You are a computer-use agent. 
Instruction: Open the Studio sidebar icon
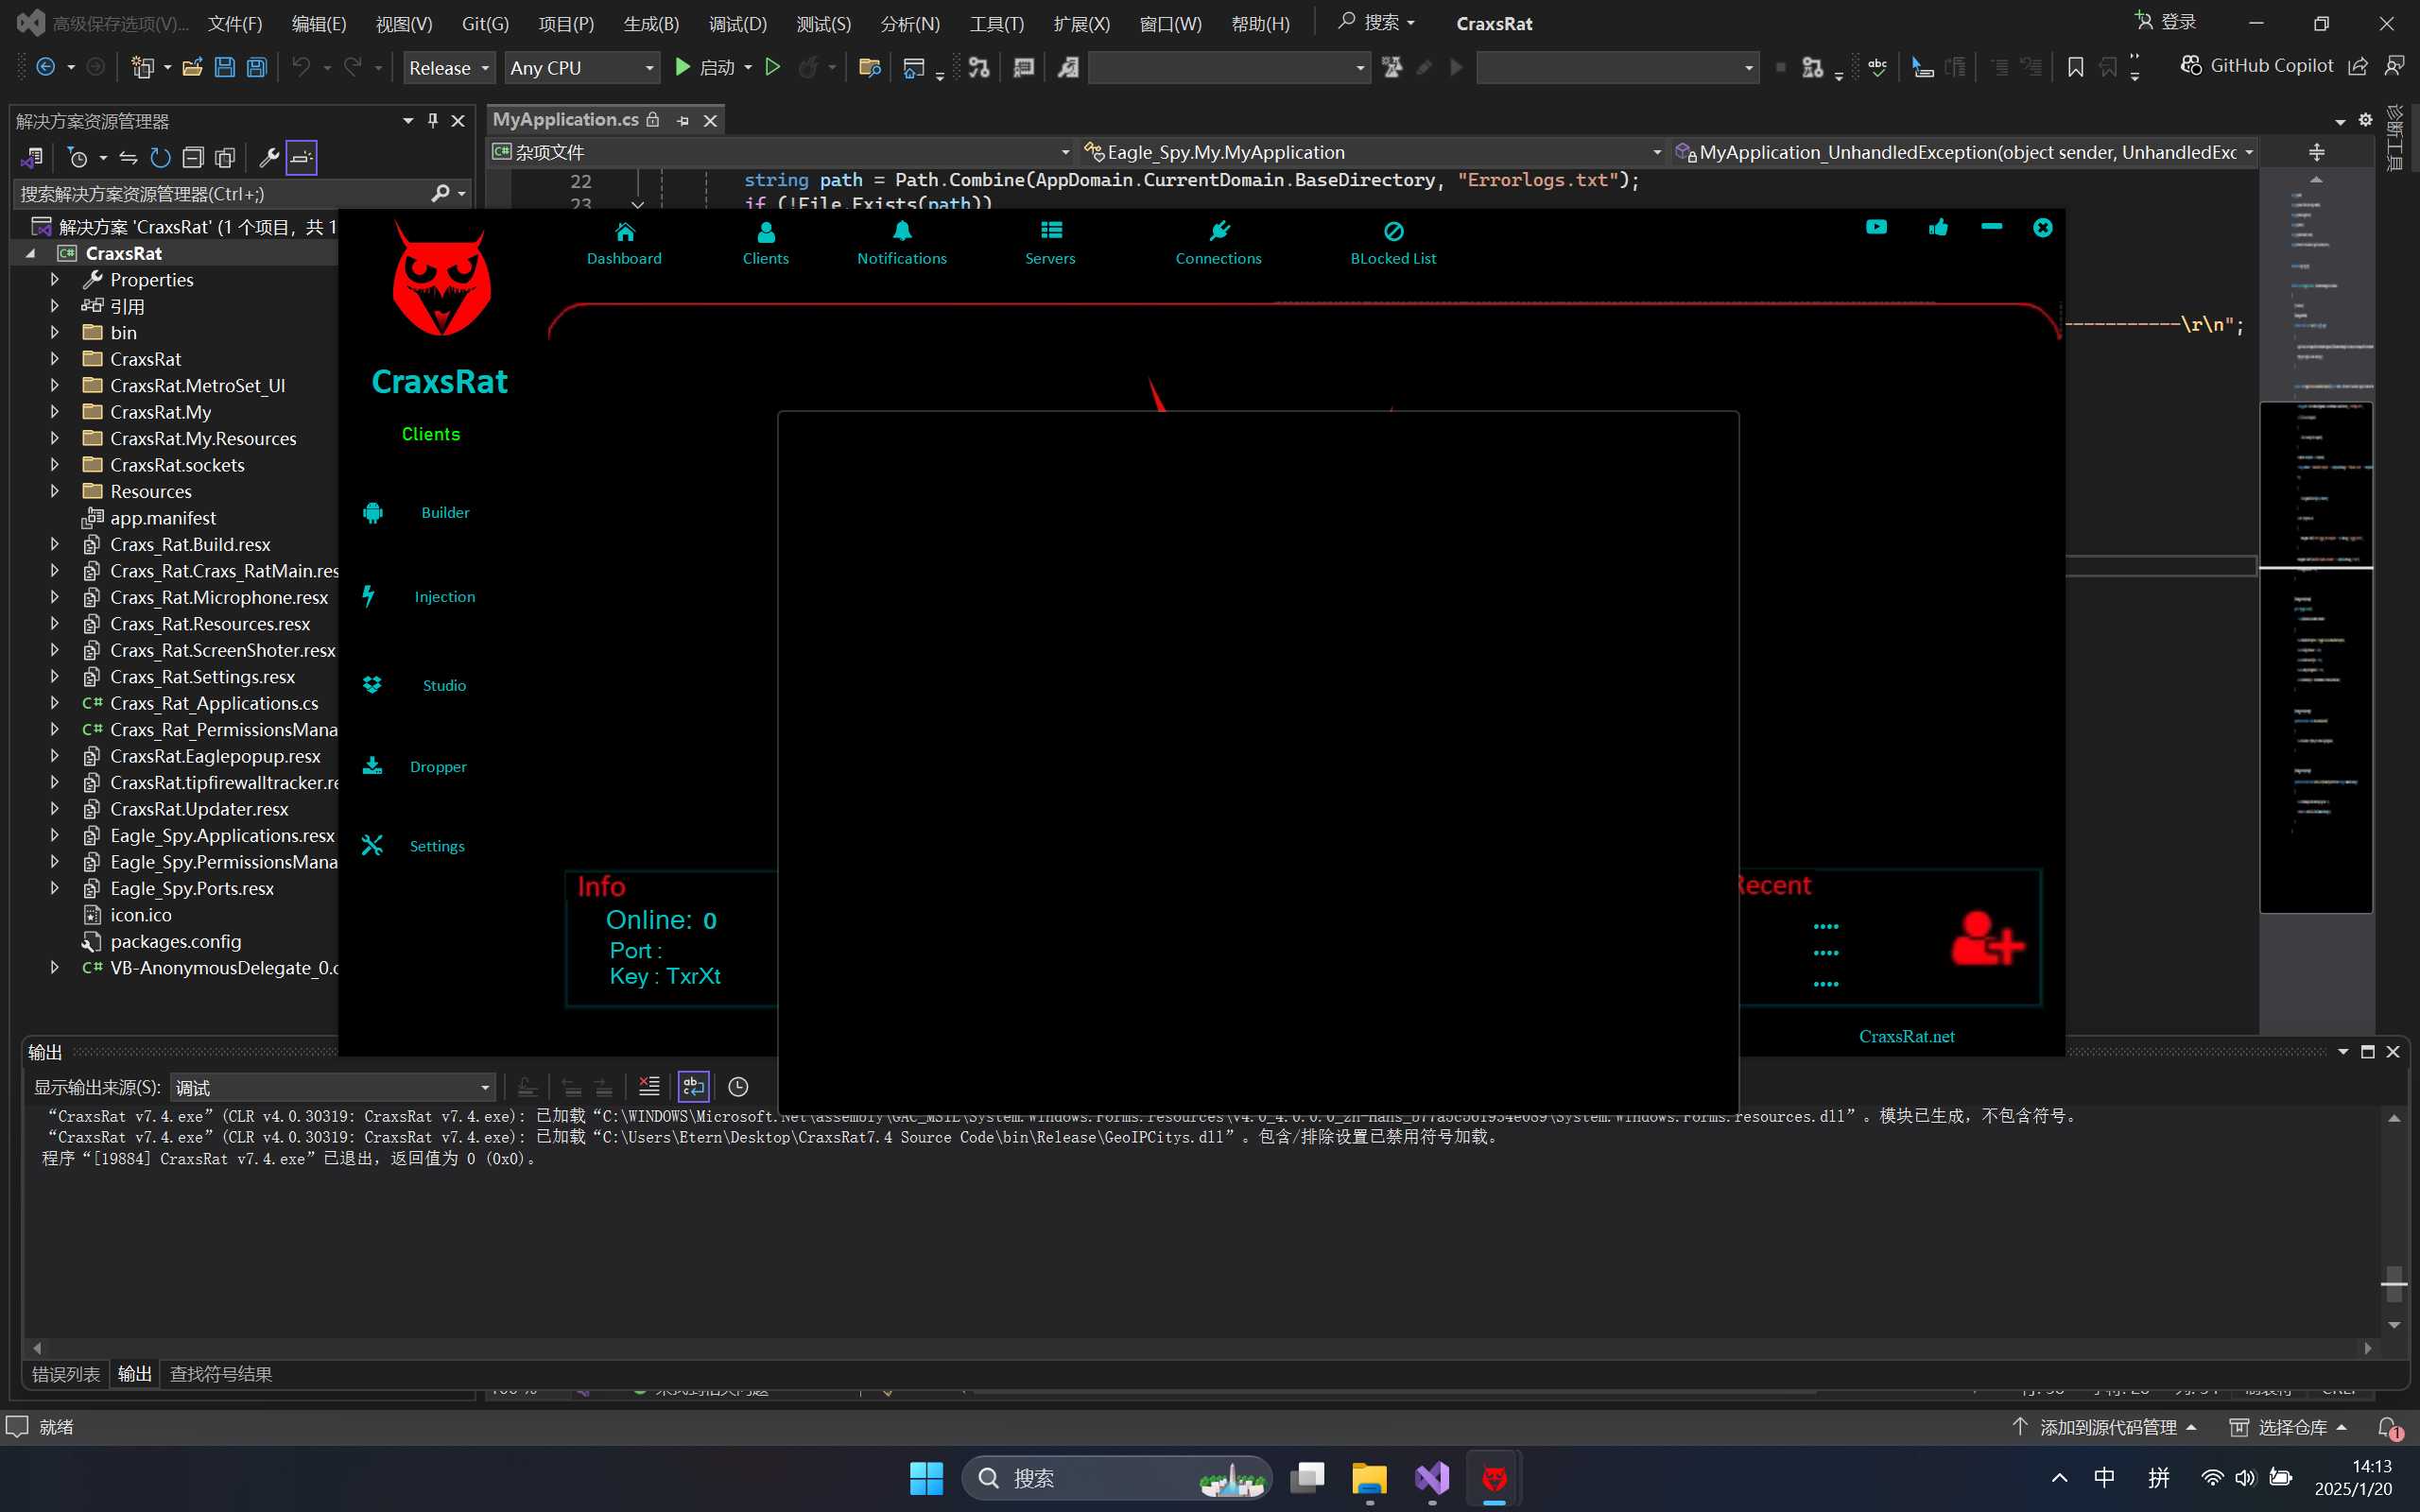[x=372, y=685]
